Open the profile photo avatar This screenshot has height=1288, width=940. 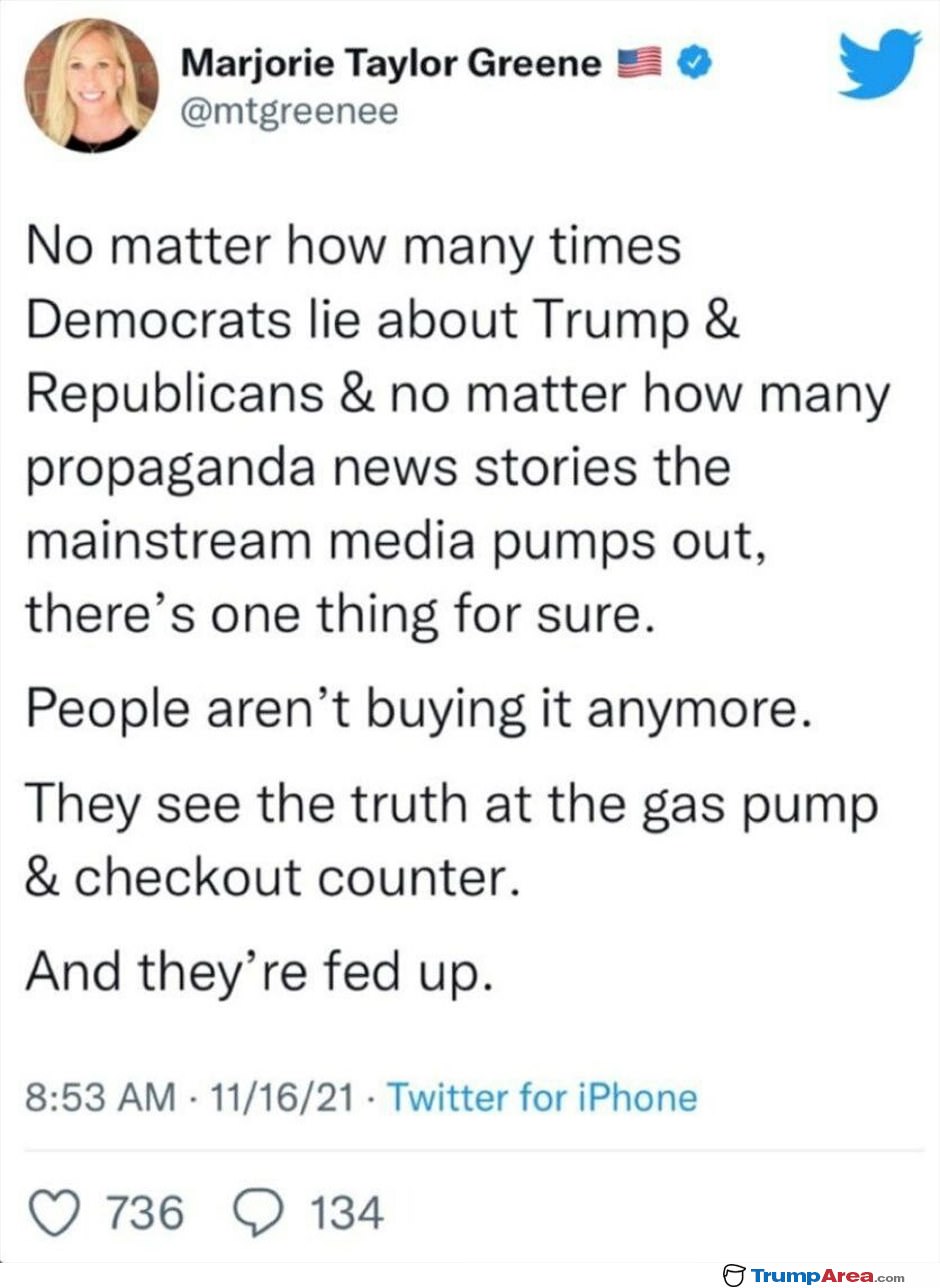click(x=91, y=86)
